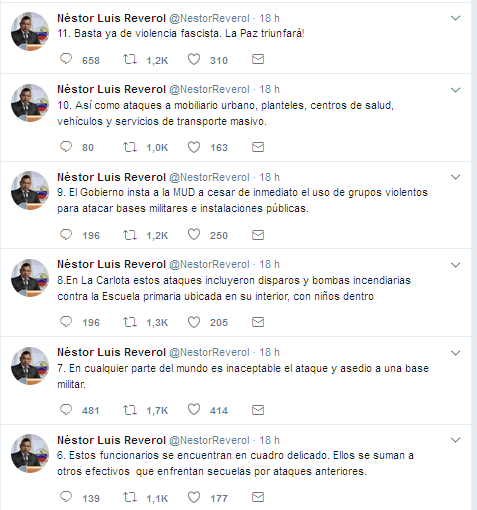Open options chevron on tweet 6
Viewport: 477px width, 510px height.
pos(455,440)
